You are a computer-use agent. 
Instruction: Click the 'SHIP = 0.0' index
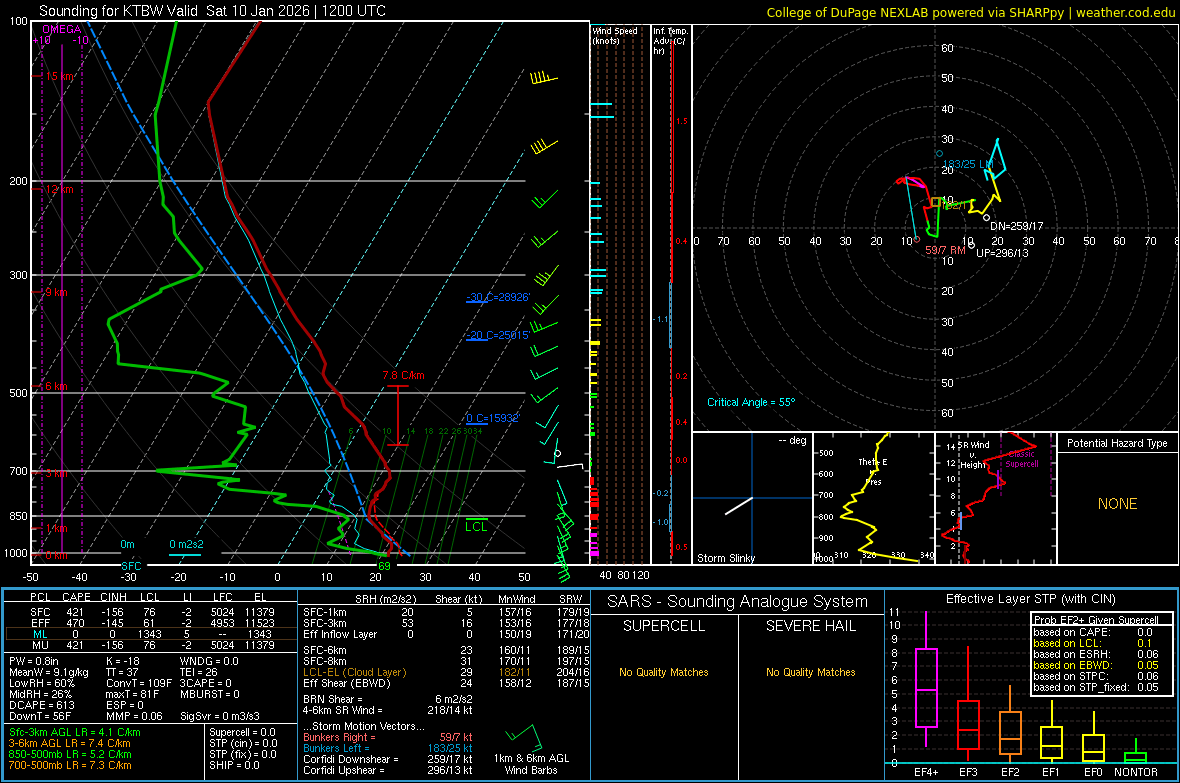pos(234,765)
